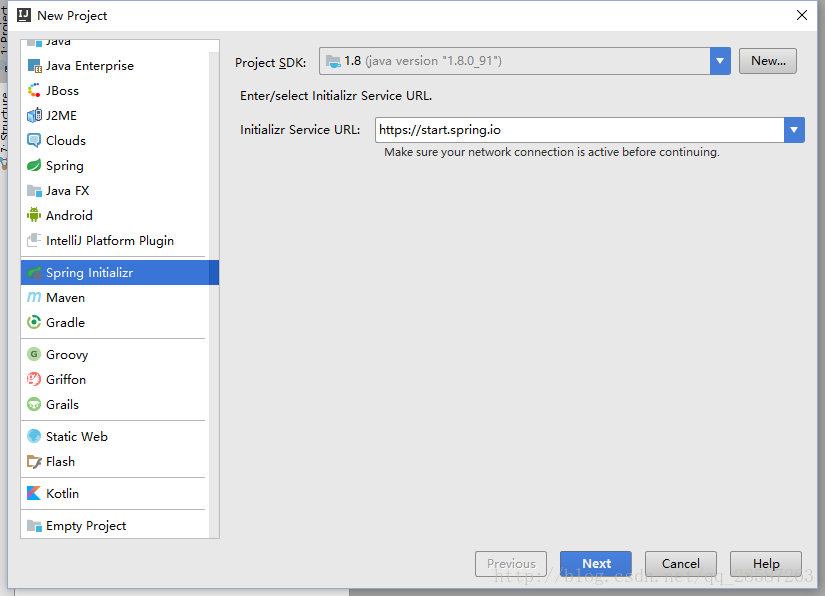Click the Grails green icon

[34, 405]
